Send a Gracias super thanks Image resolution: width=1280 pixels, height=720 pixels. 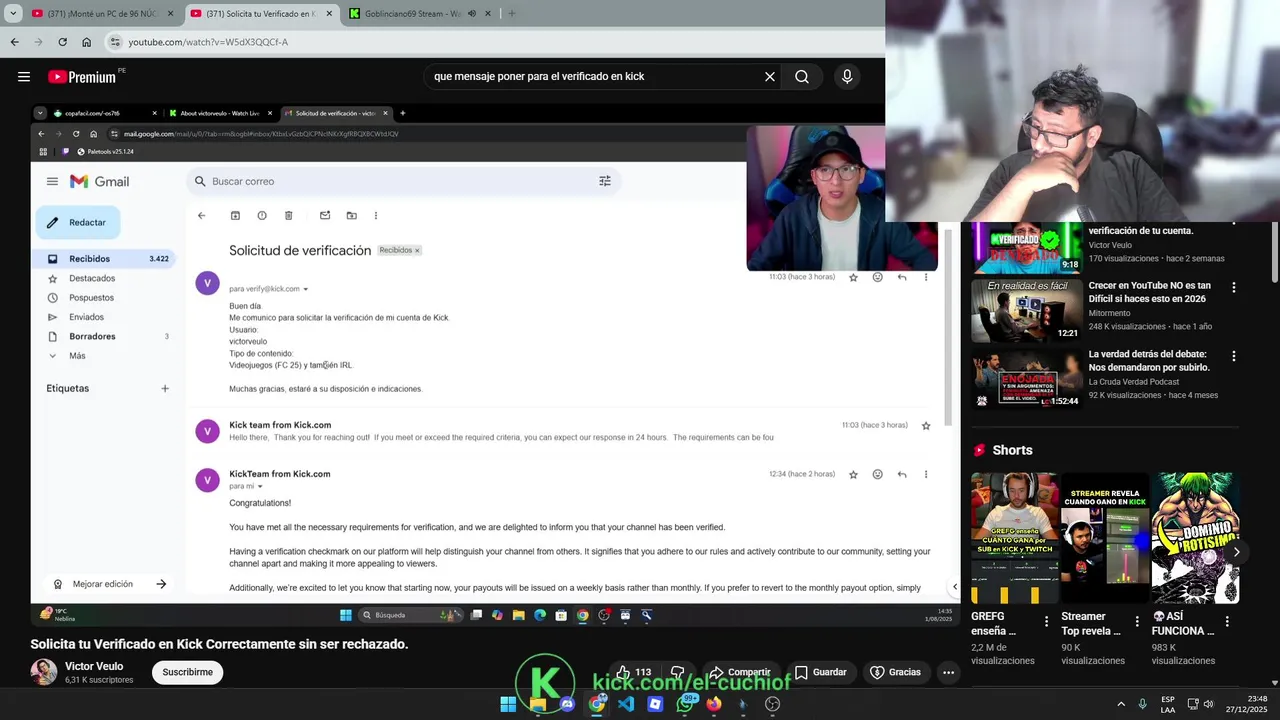pyautogui.click(x=895, y=672)
